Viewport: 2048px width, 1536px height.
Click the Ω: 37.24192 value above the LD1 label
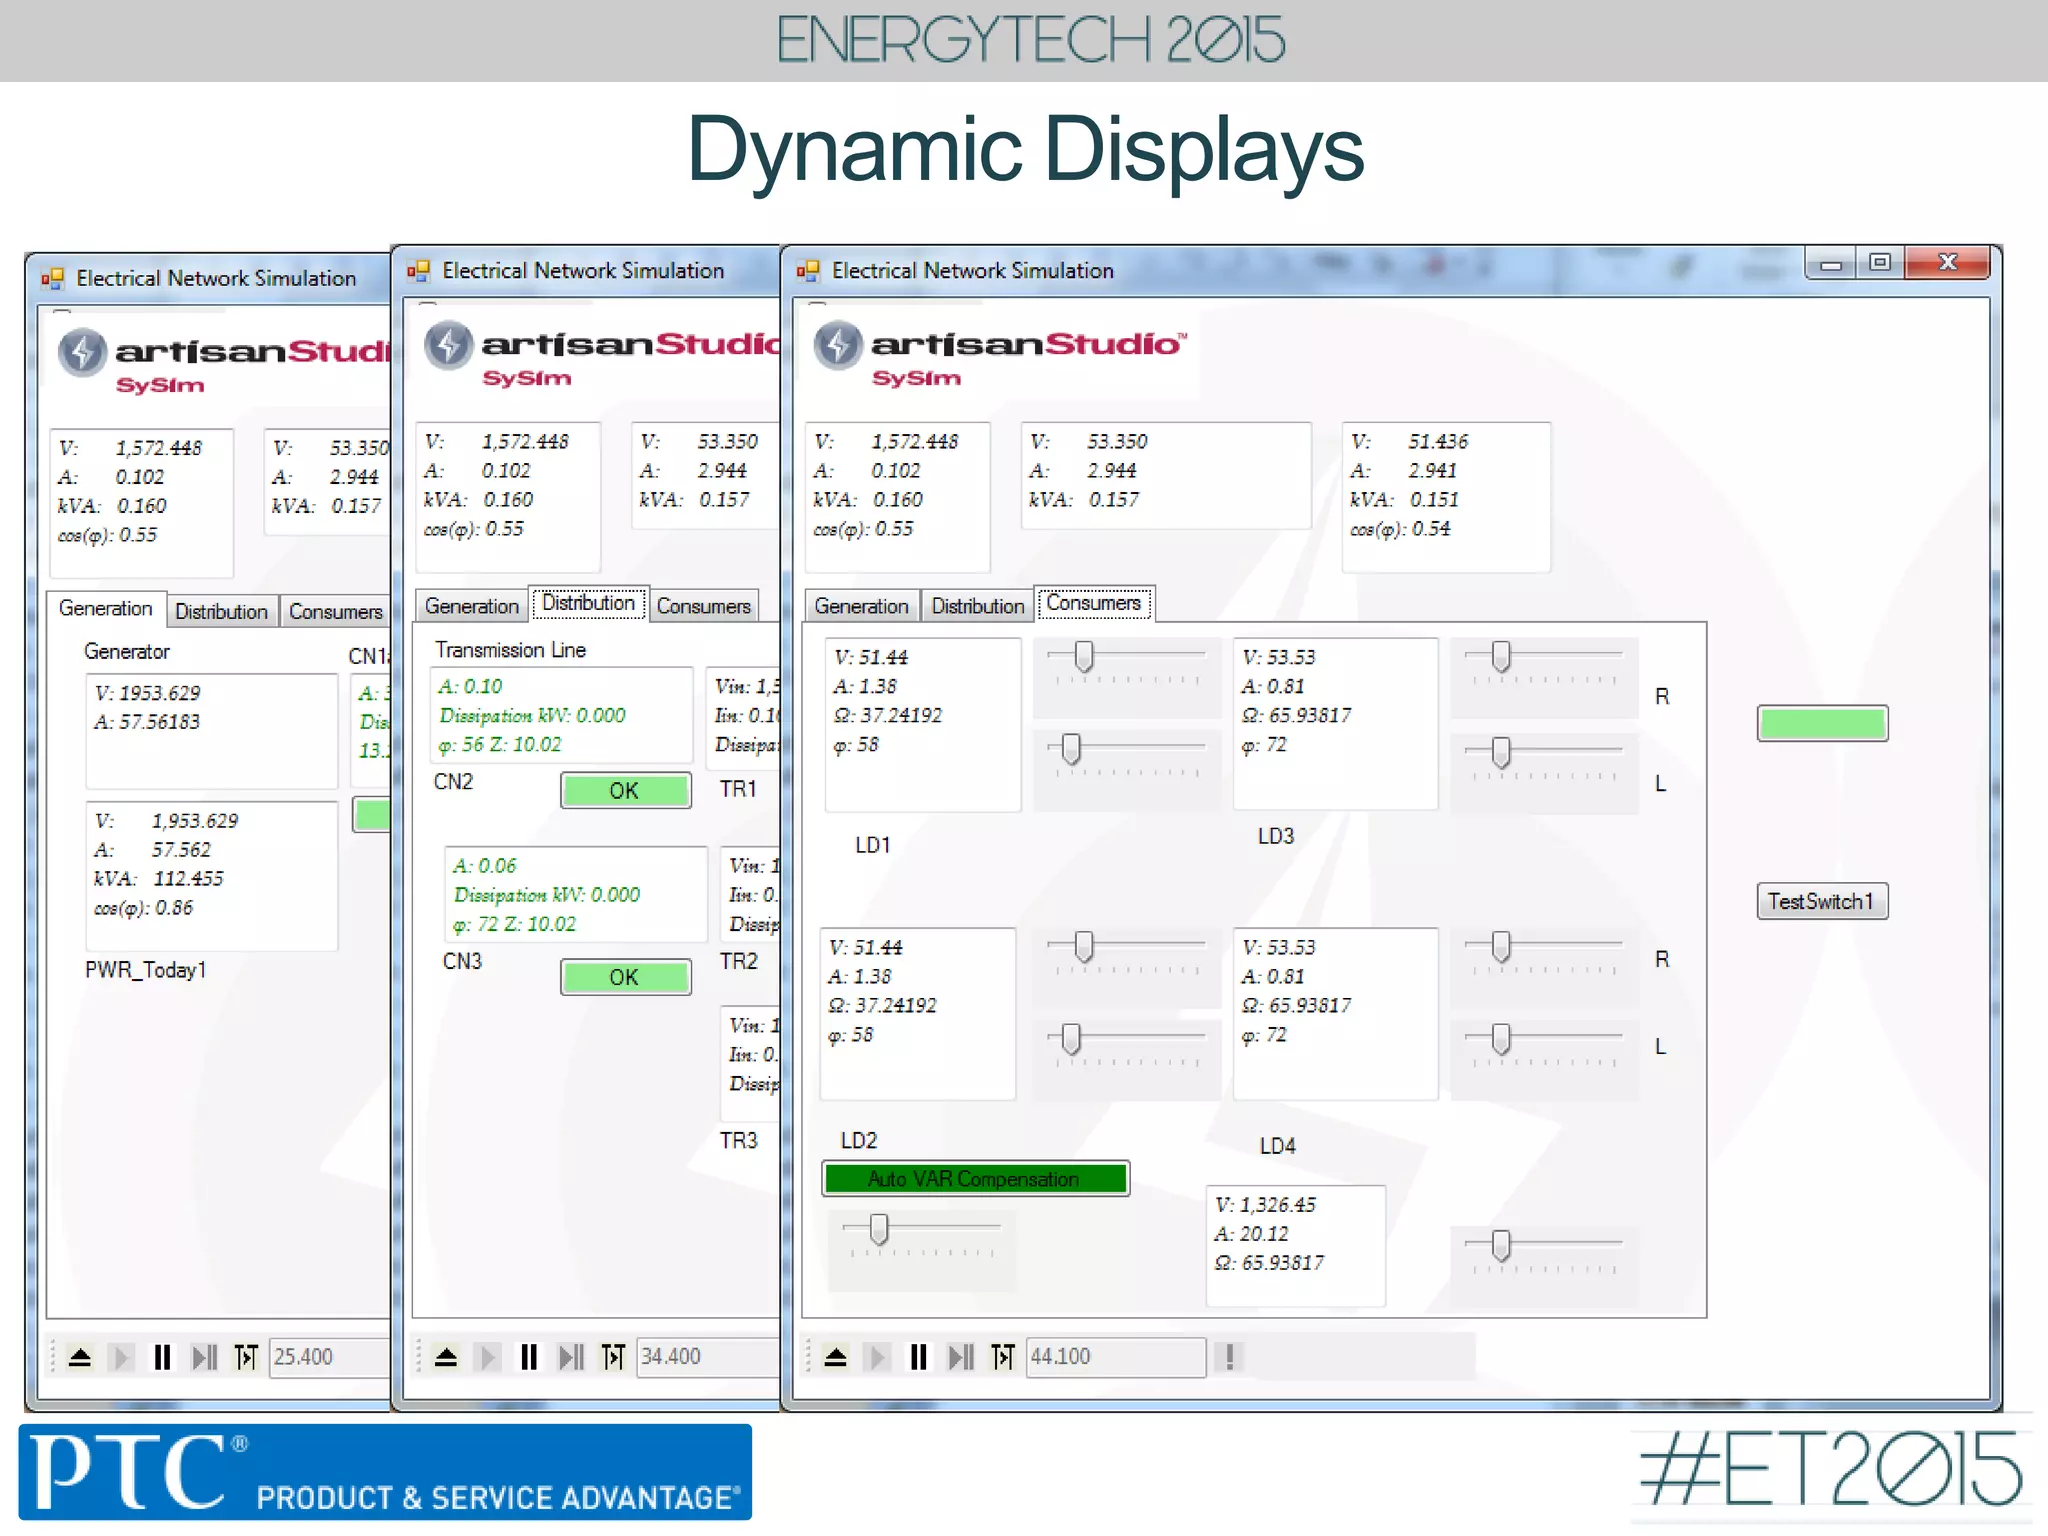(x=887, y=716)
